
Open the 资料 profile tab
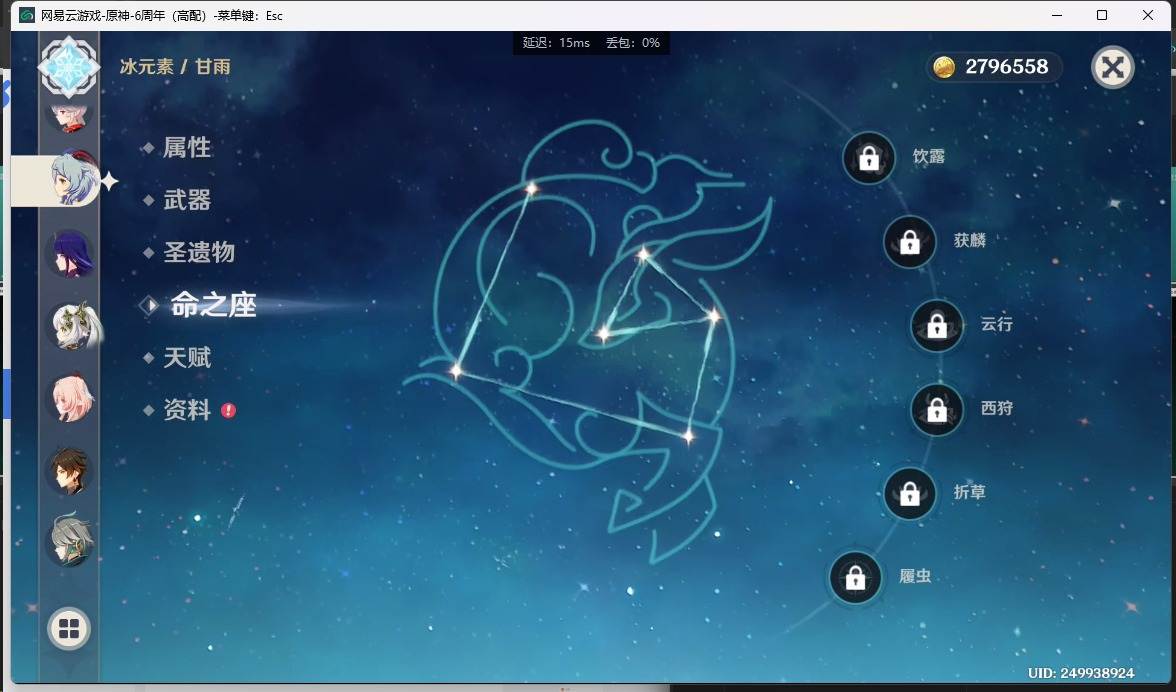[187, 410]
